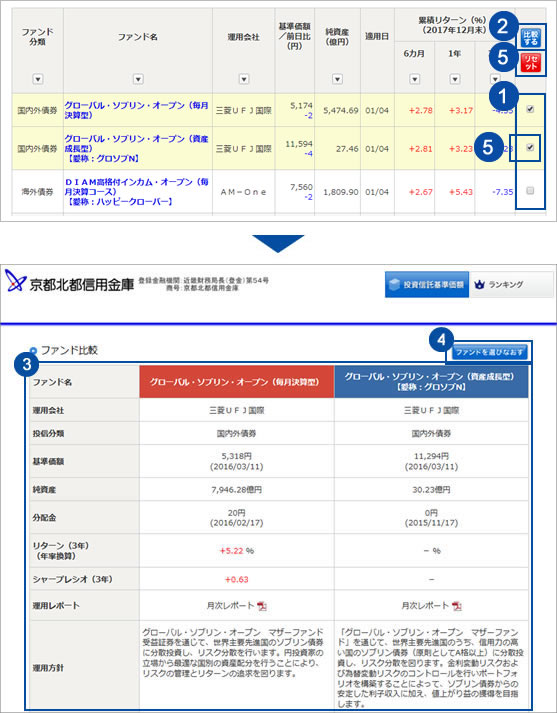Select 投資信託基準価額 tab
This screenshot has height=713, width=557.
pos(427,285)
